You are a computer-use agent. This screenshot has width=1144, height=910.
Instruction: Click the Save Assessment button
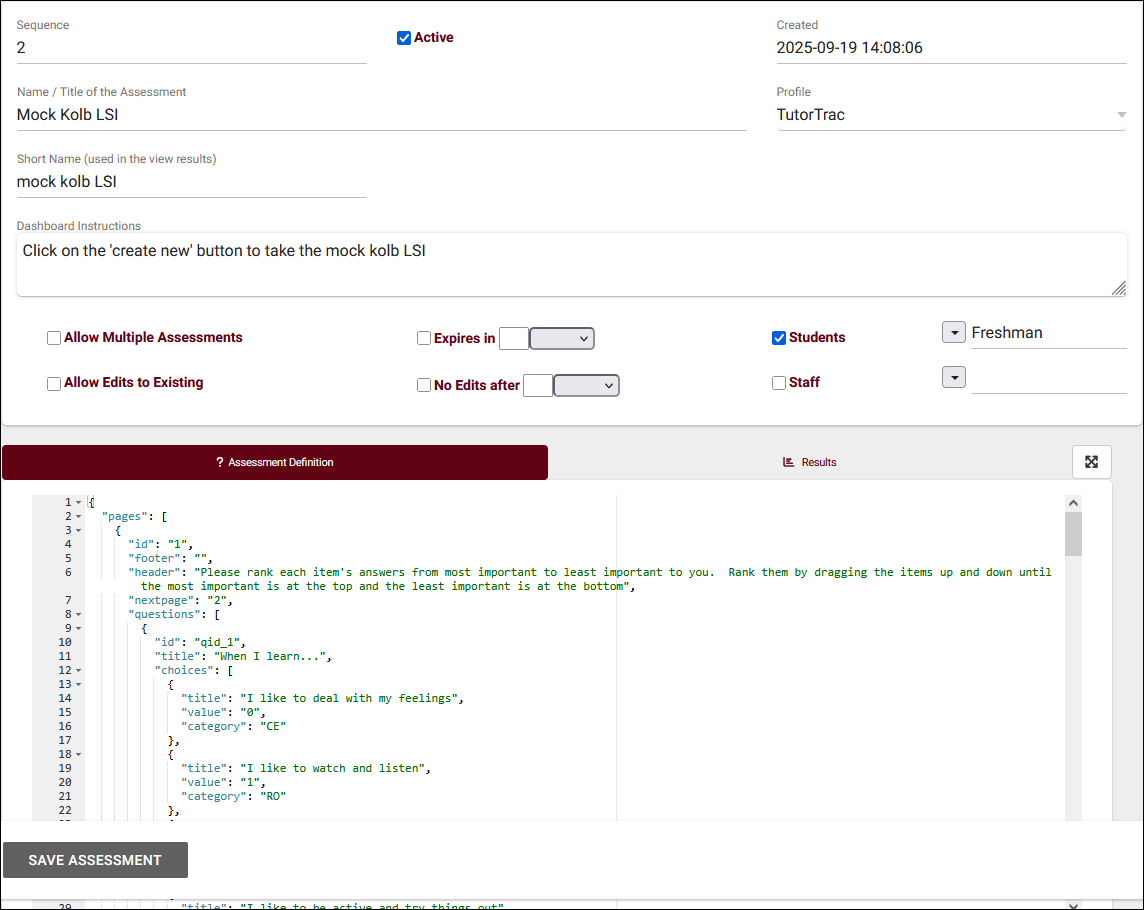pos(95,860)
